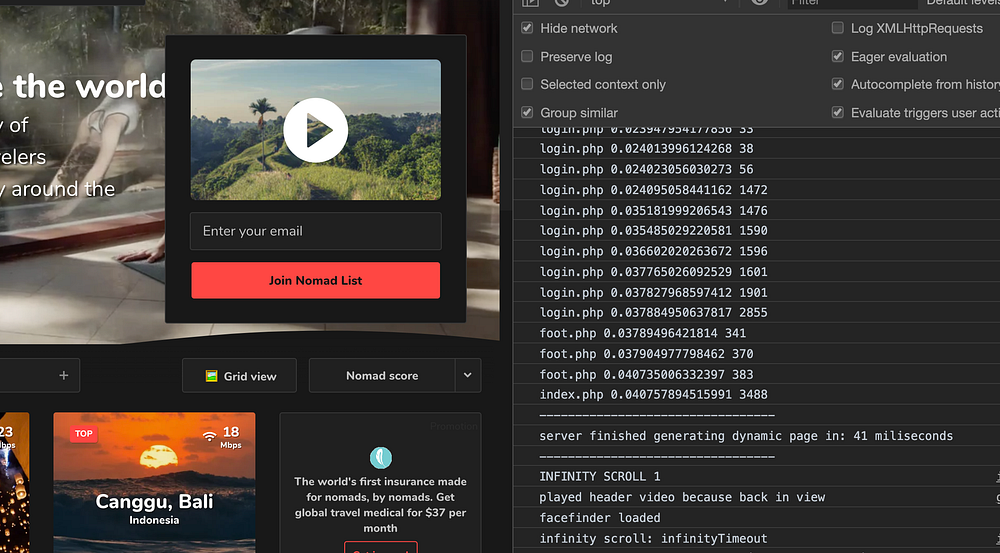Viewport: 1000px width, 553px height.
Task: Uncheck Hide network
Action: pyautogui.click(x=527, y=28)
